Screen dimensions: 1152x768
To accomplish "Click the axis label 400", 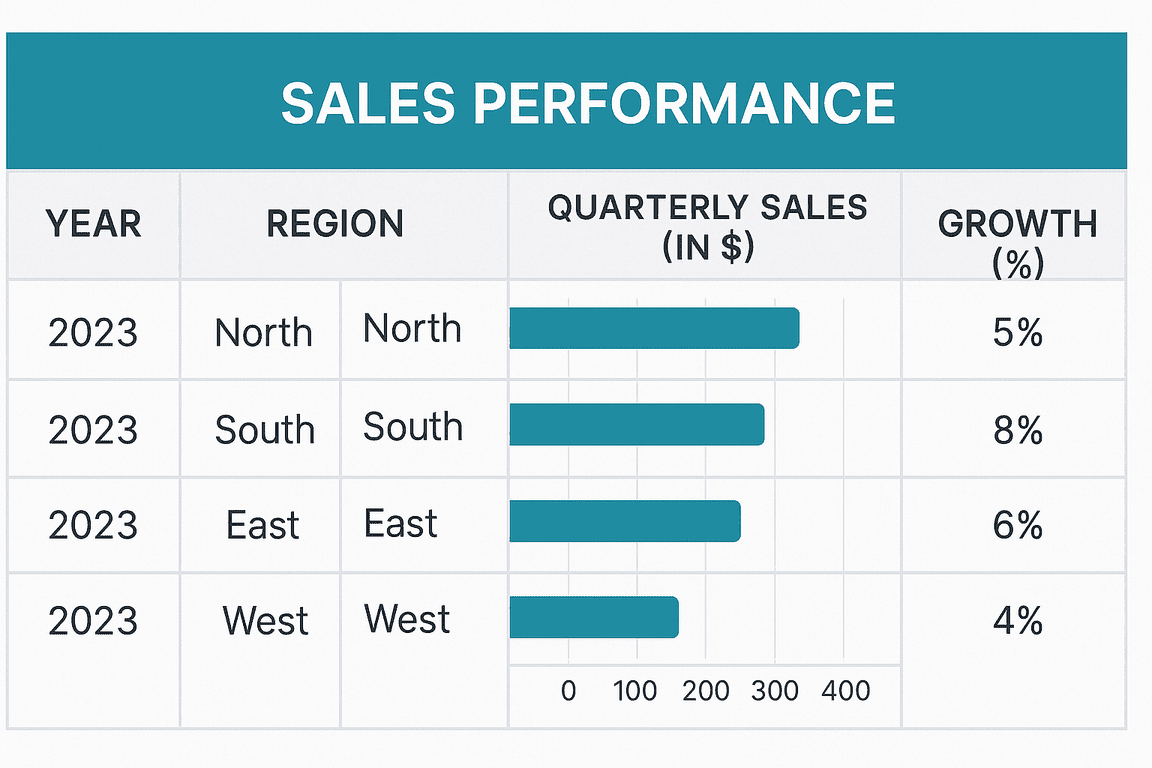I will pyautogui.click(x=846, y=691).
